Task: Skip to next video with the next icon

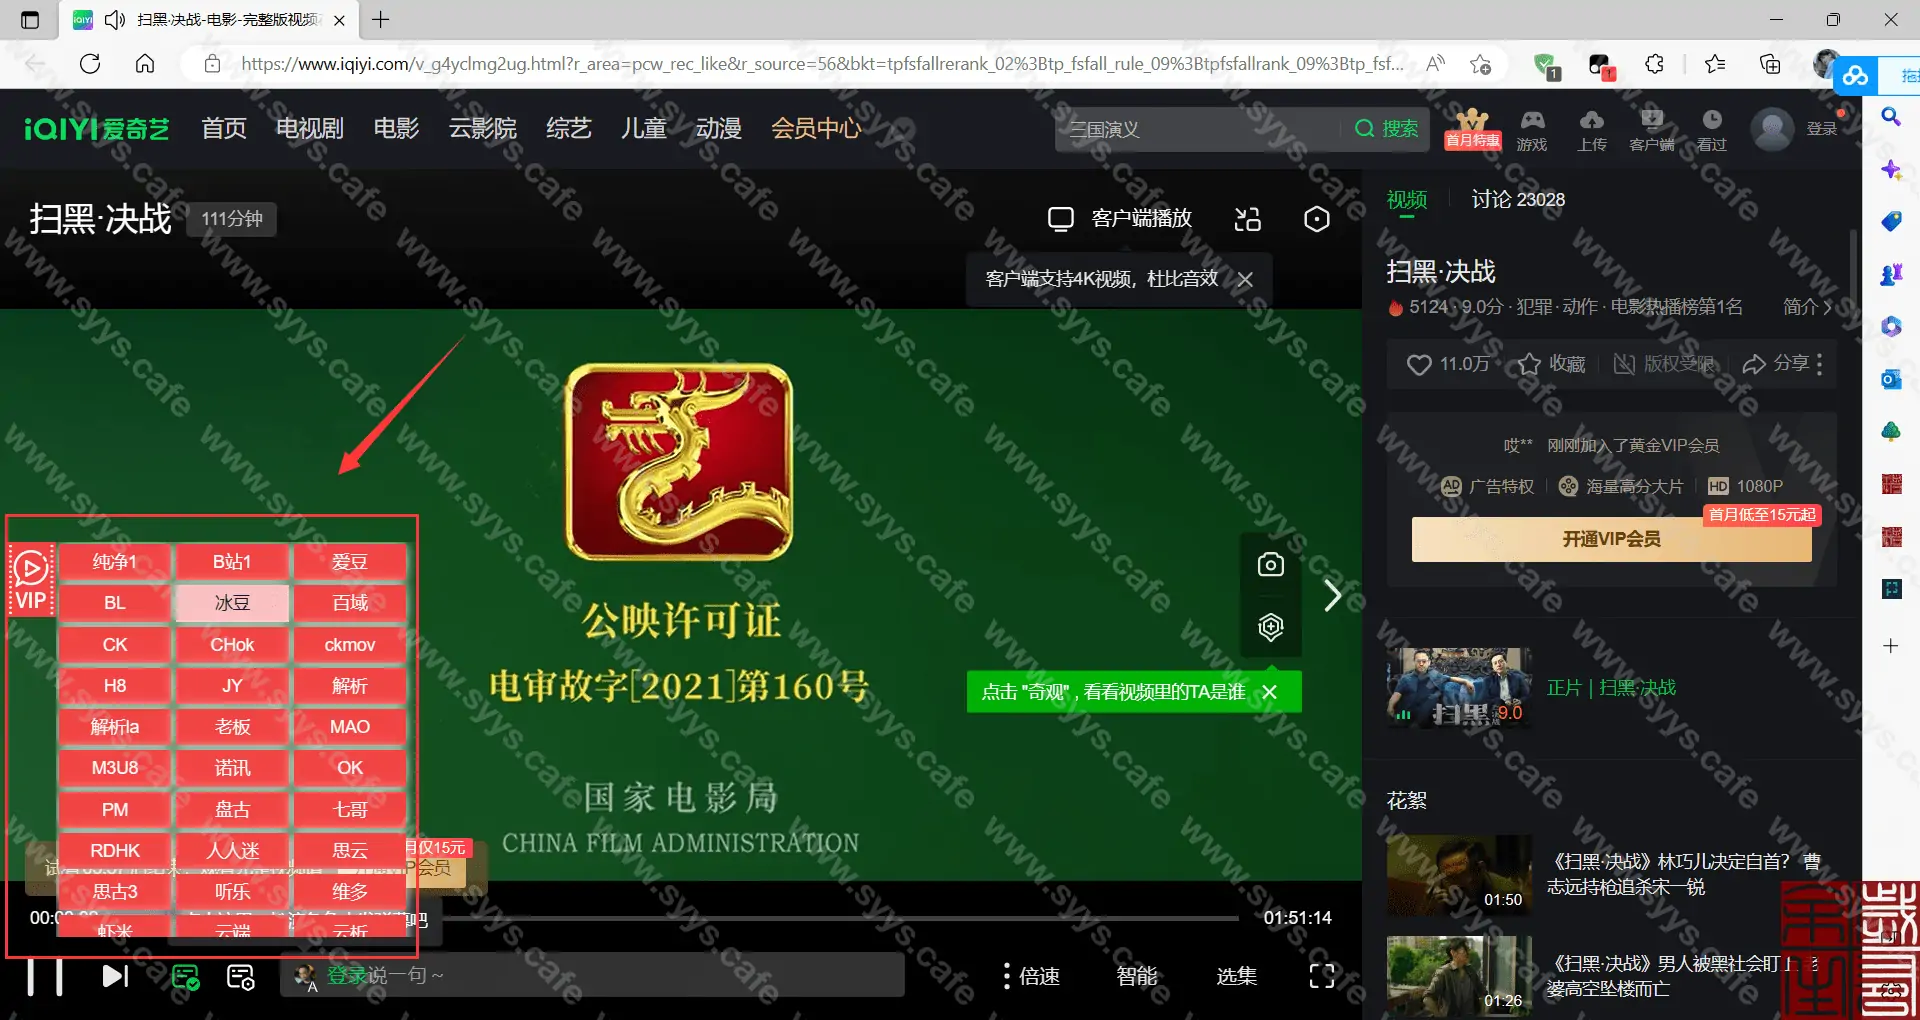Action: (x=114, y=977)
